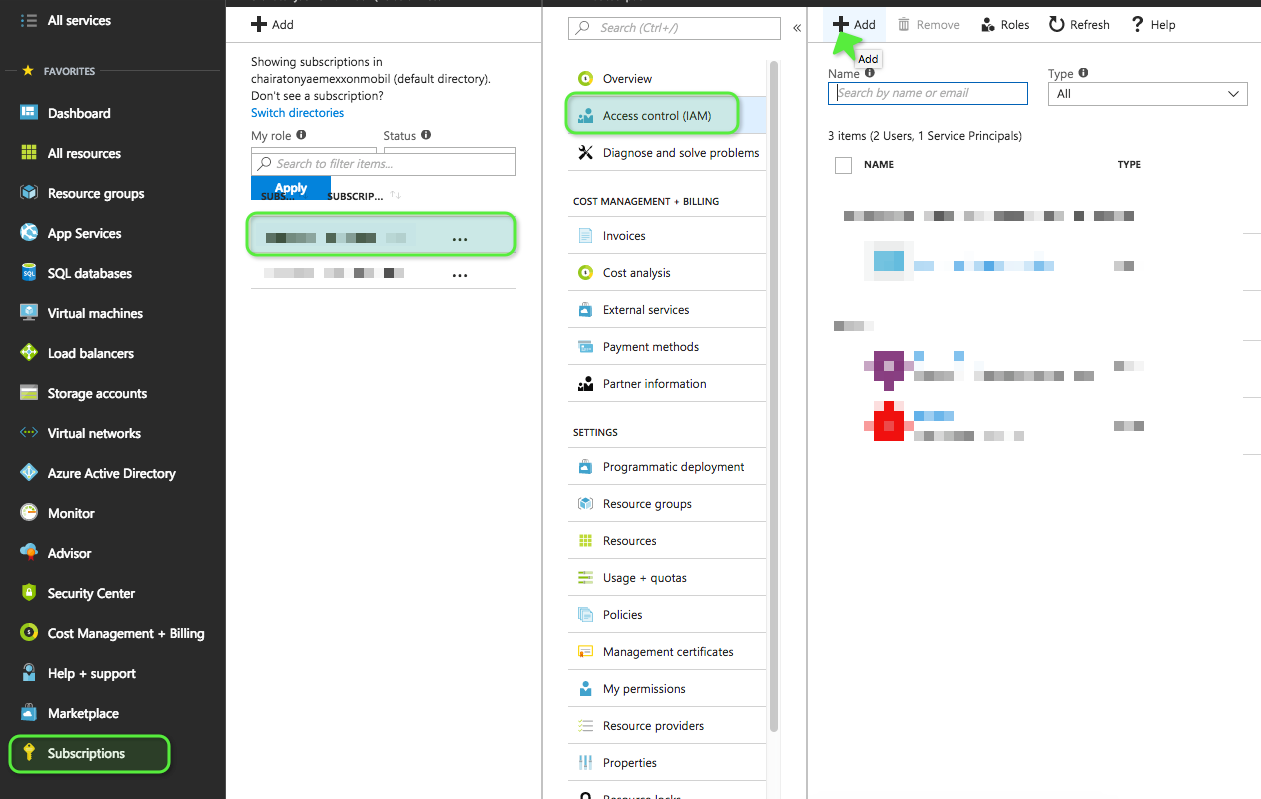Open Resources under Settings
The width and height of the screenshot is (1261, 799).
pyautogui.click(x=667, y=541)
